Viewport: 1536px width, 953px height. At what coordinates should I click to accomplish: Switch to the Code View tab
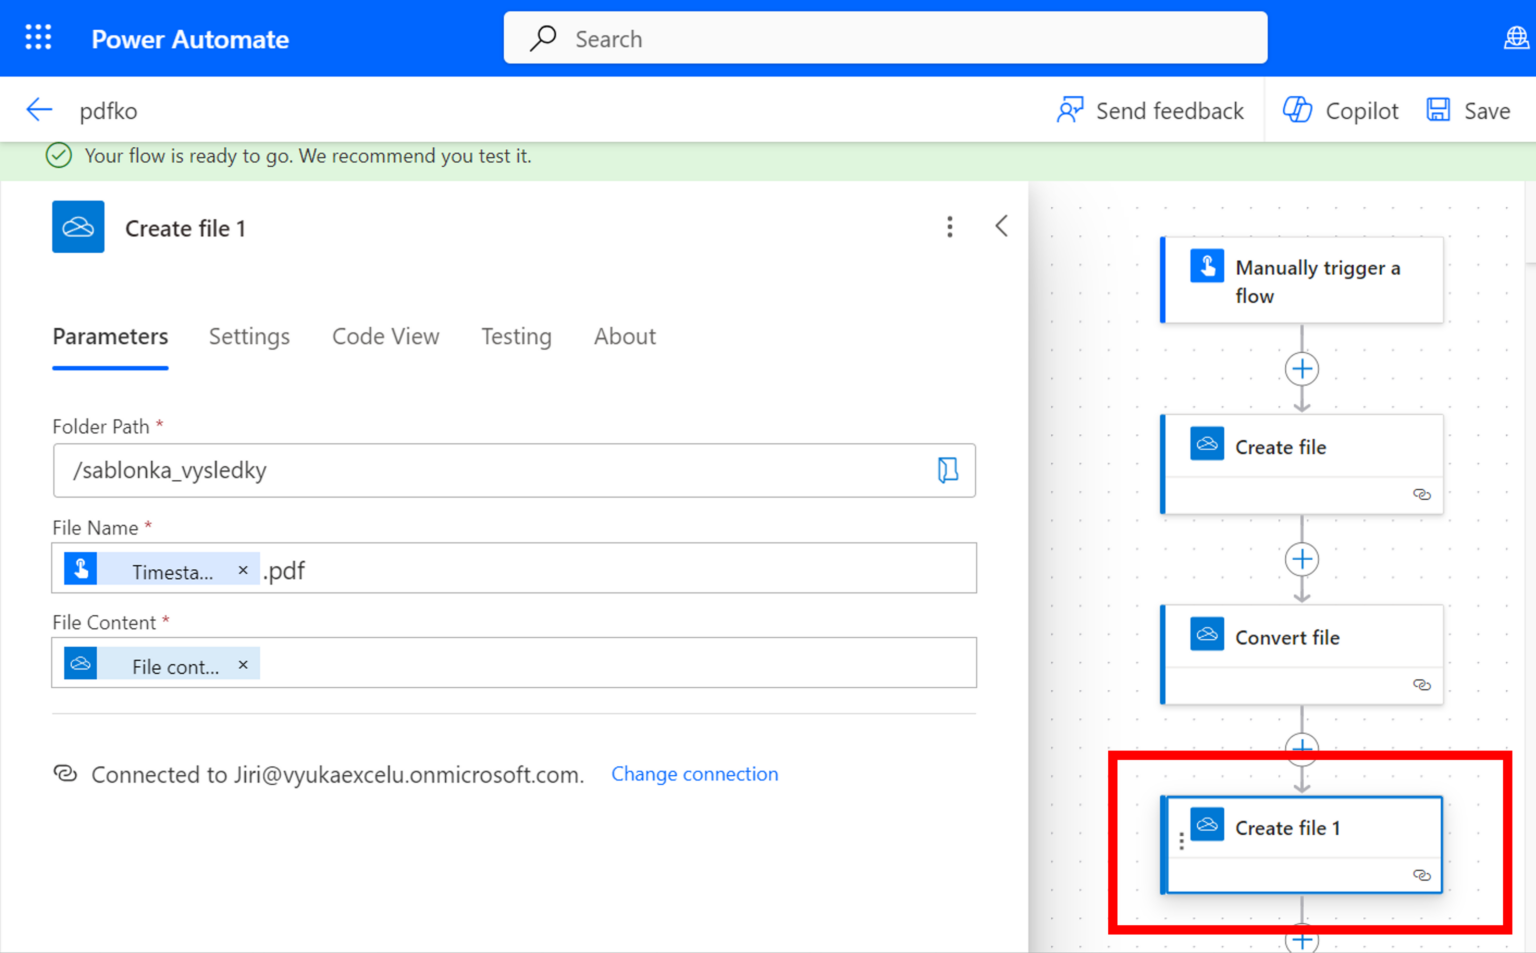click(x=385, y=336)
